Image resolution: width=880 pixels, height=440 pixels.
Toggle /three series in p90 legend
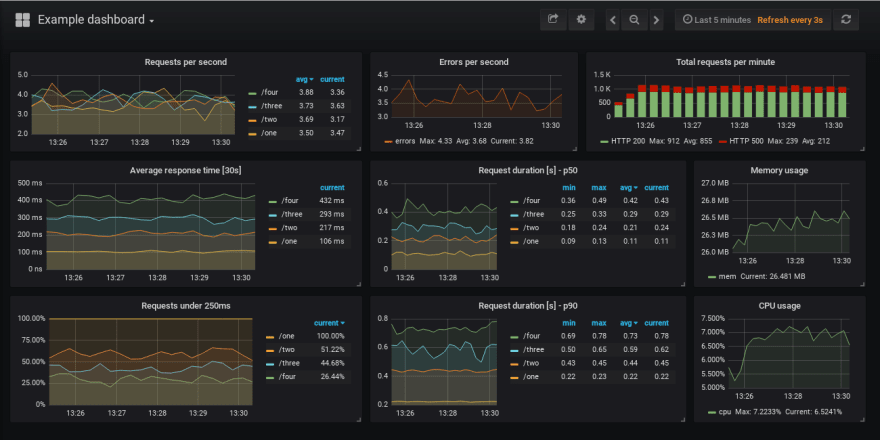533,350
